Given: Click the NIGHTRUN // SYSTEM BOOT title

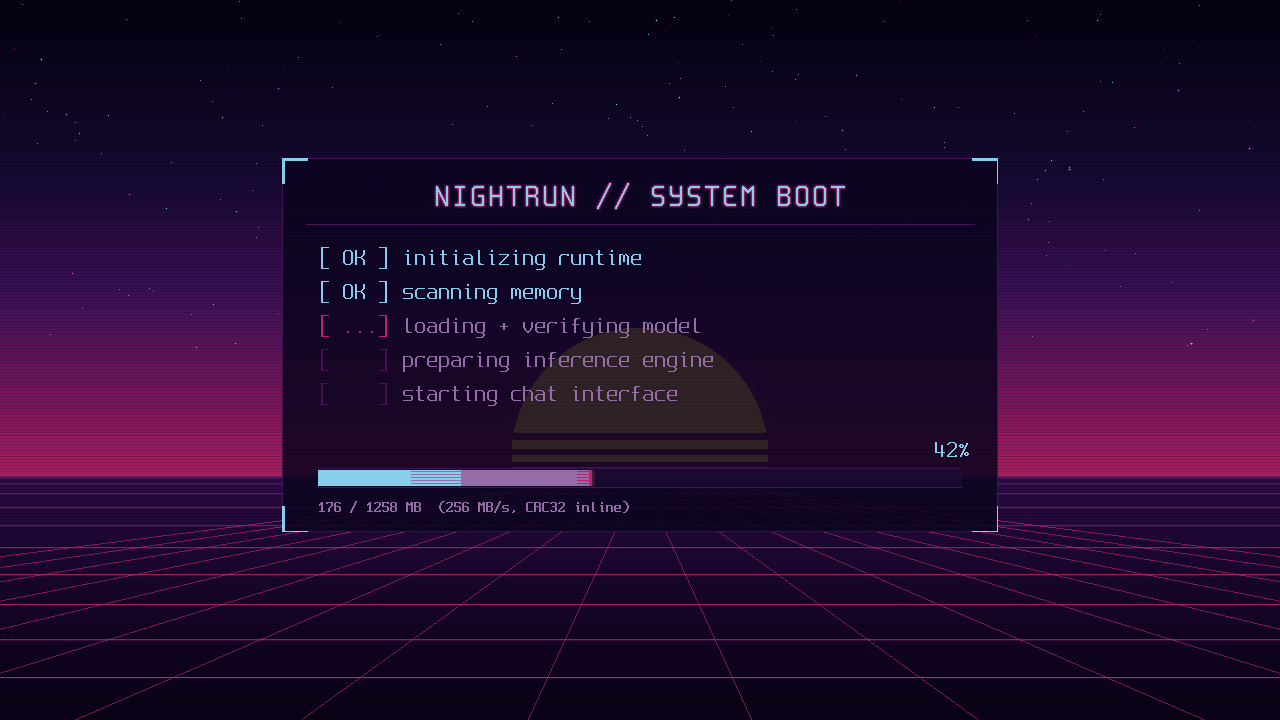Looking at the screenshot, I should click(640, 196).
